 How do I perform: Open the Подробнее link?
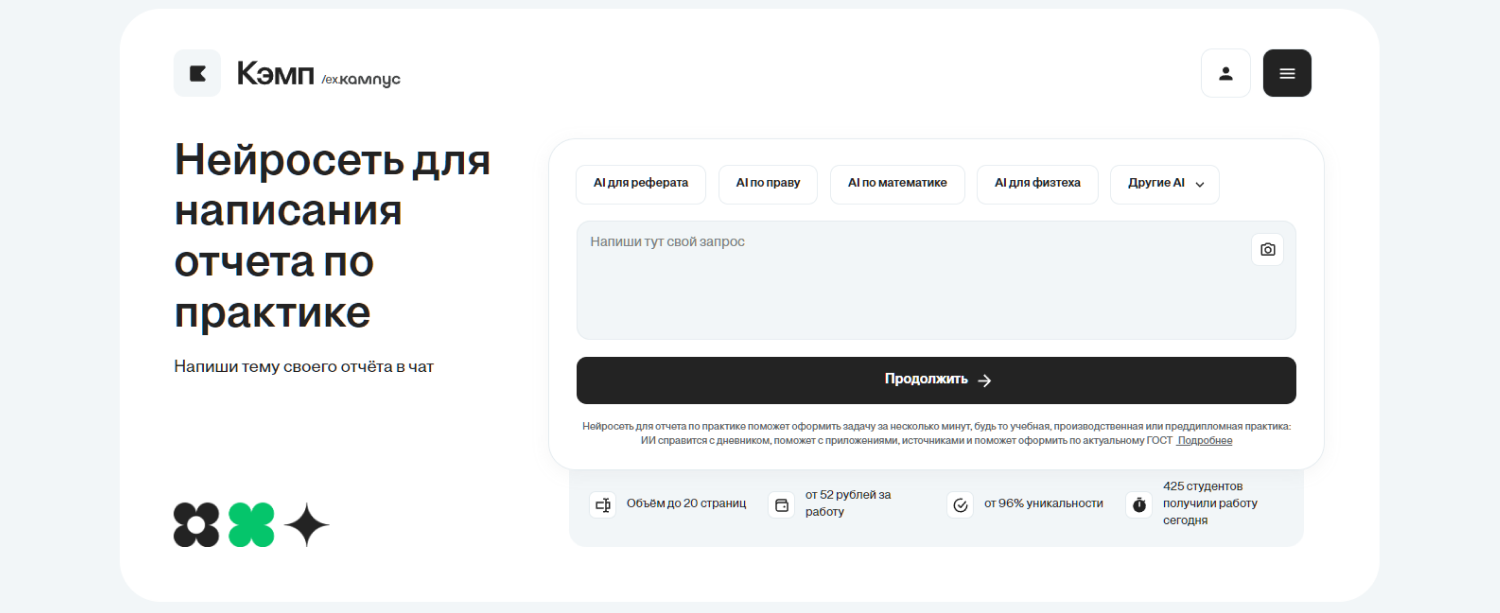1204,441
